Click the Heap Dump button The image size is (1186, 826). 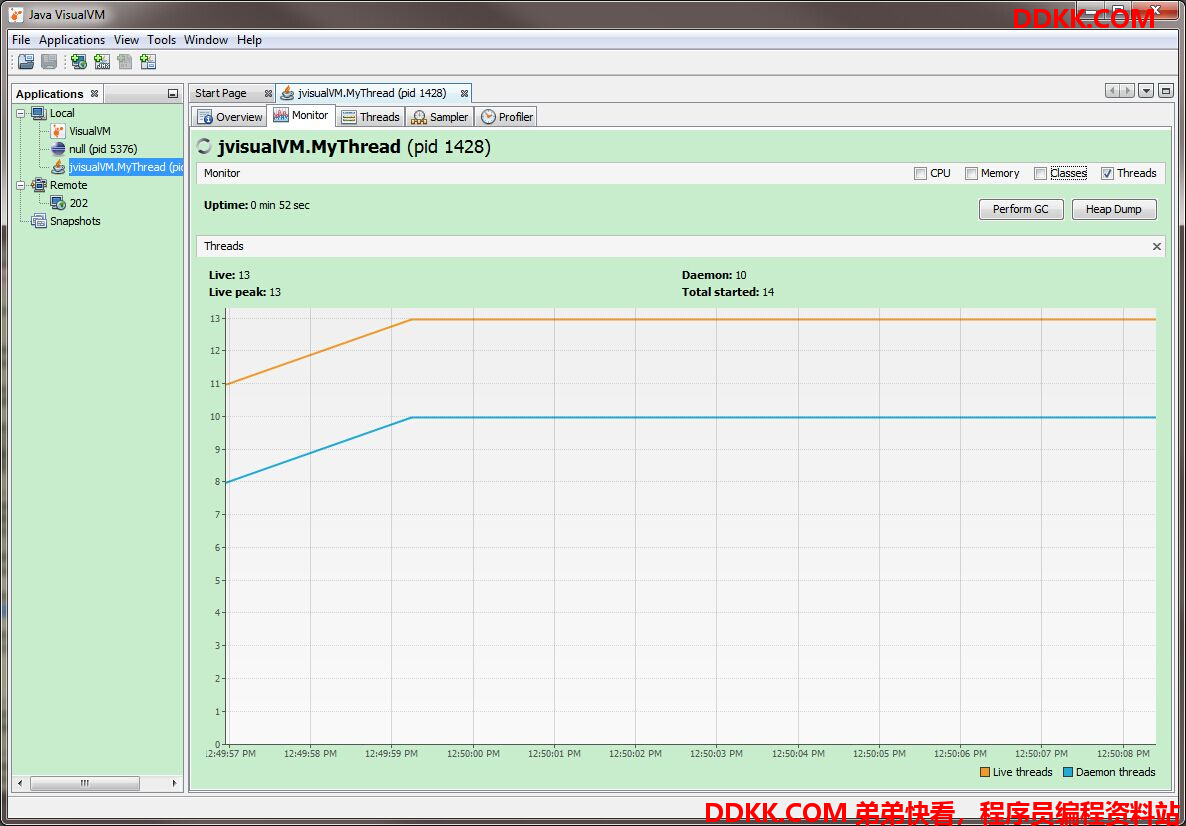tap(1114, 210)
